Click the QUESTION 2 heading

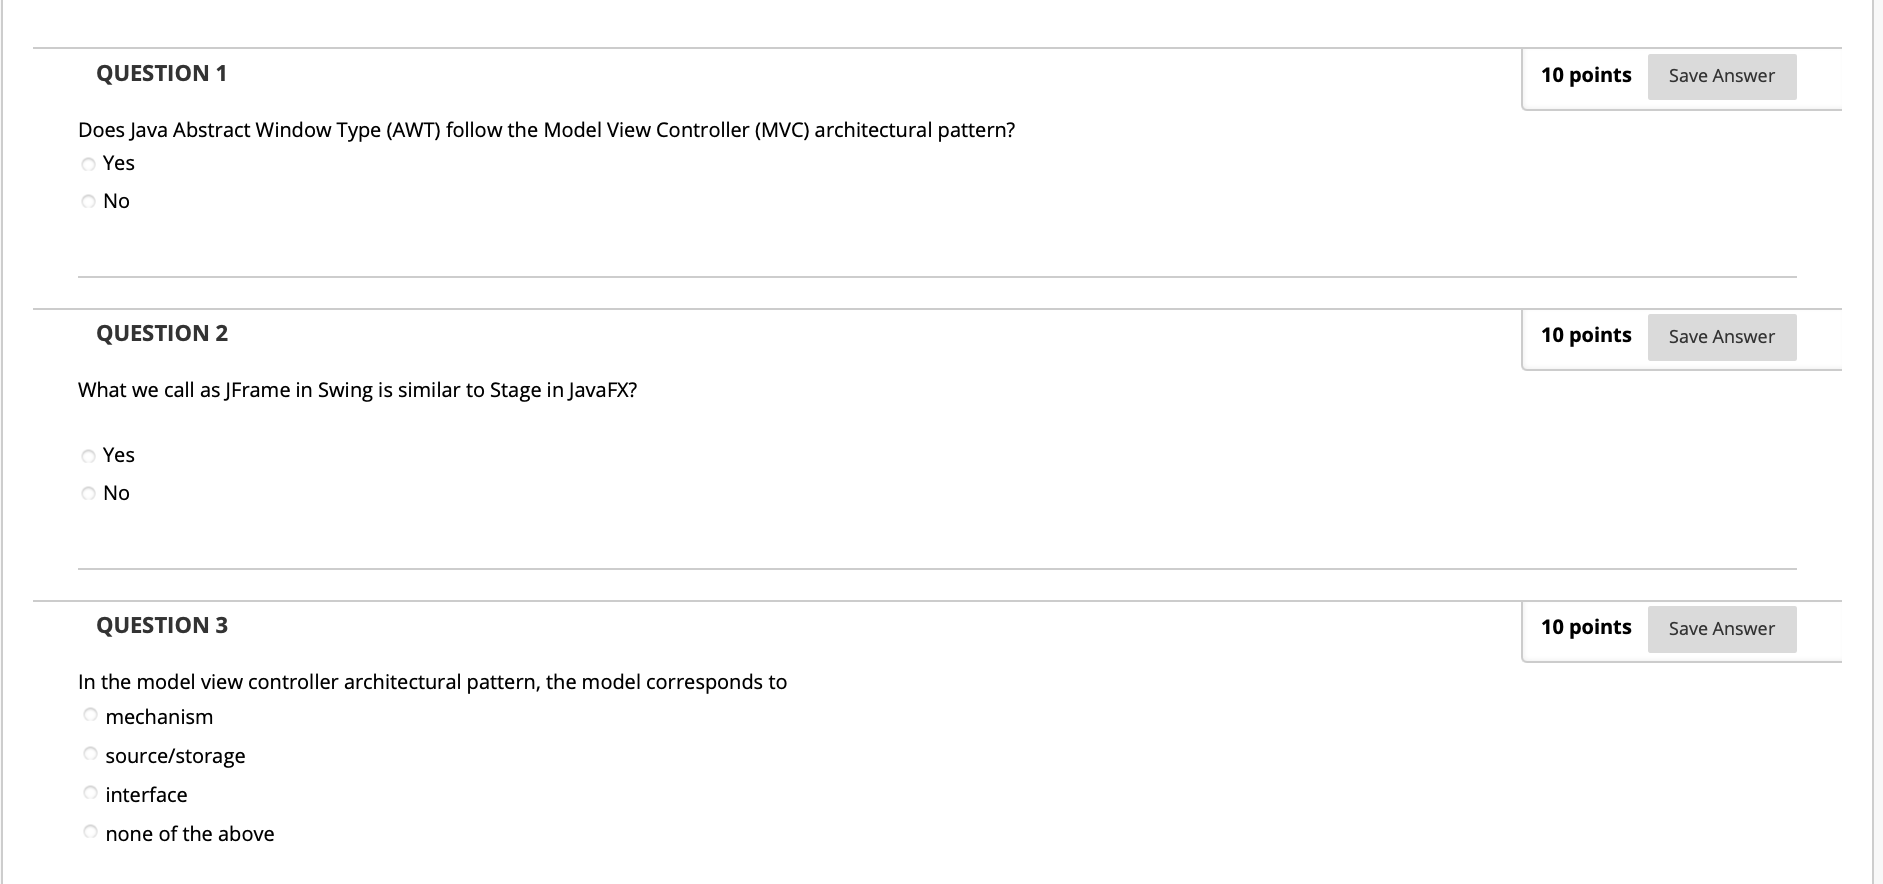click(162, 332)
